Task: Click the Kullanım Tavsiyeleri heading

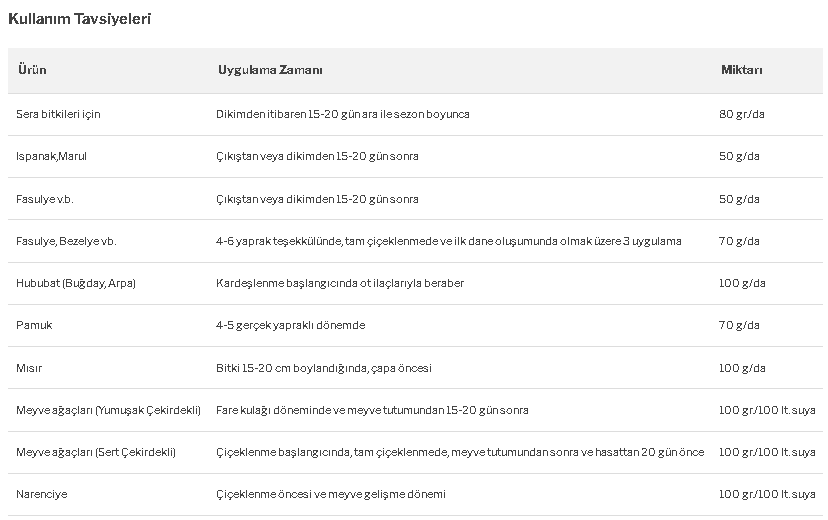Action: (x=80, y=19)
